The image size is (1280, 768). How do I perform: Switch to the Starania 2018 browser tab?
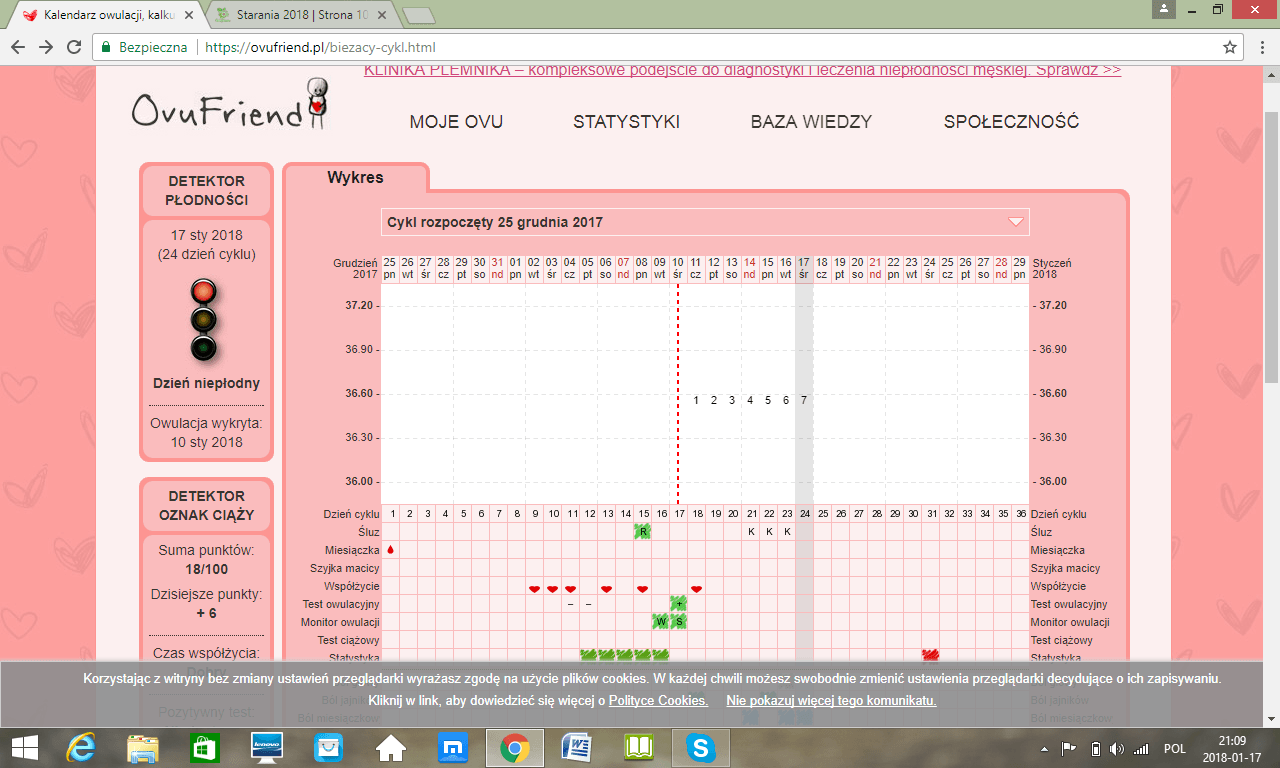305,16
